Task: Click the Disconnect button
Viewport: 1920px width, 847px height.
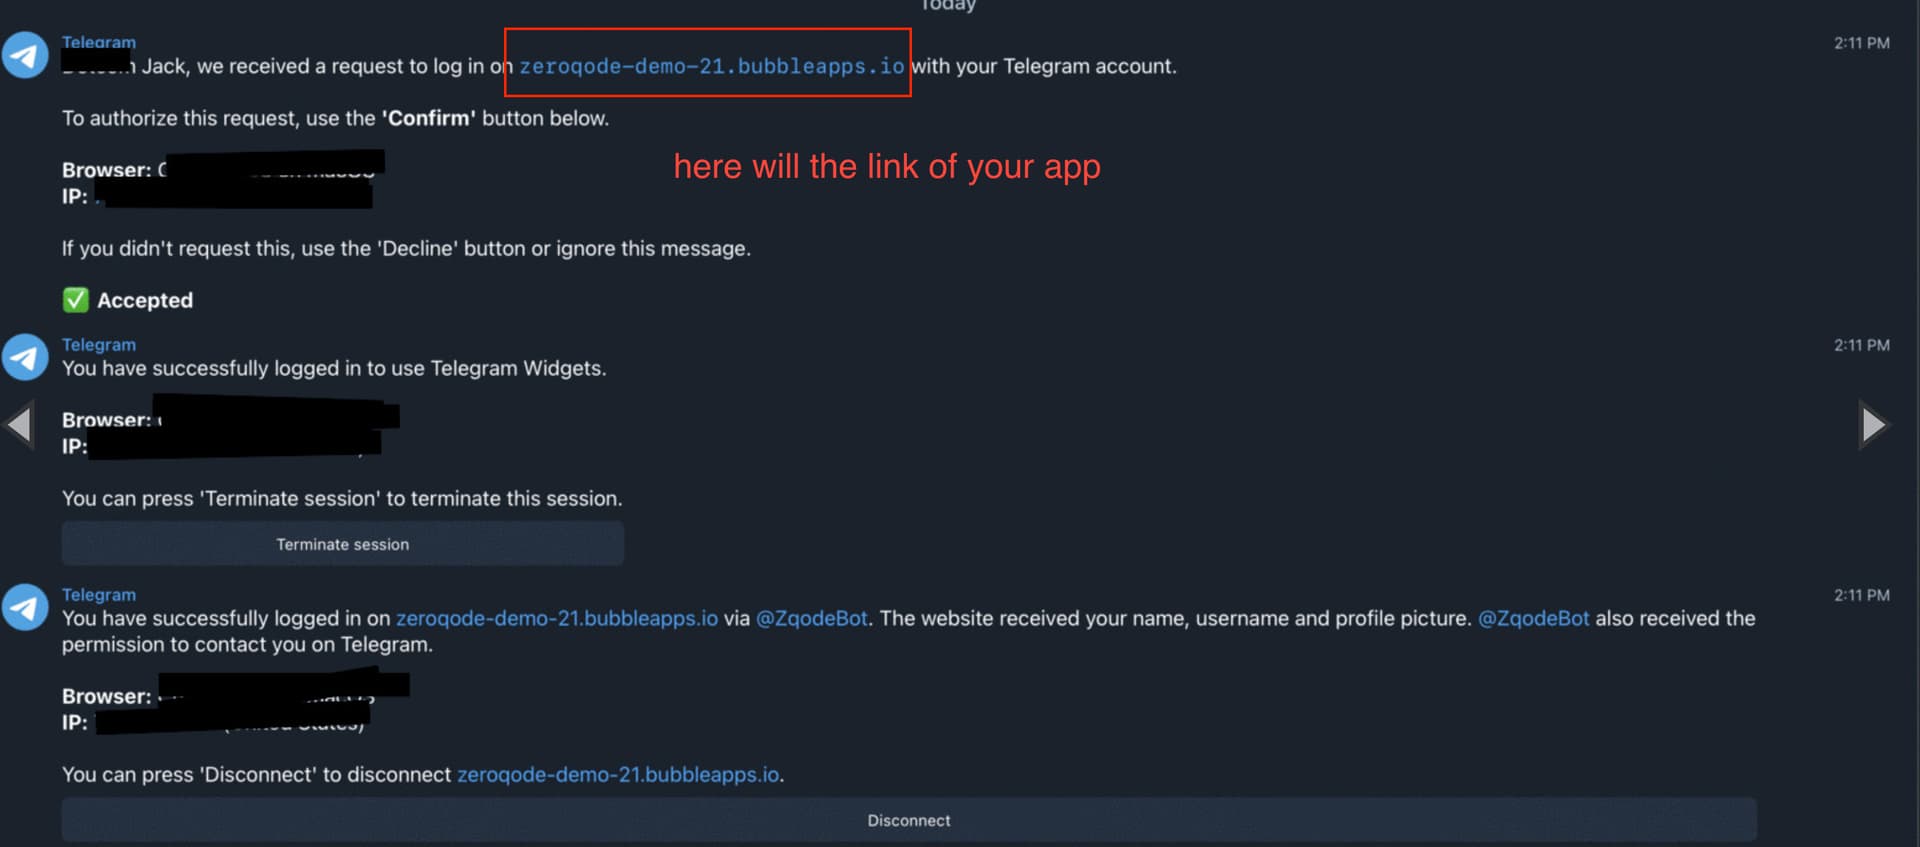Action: [909, 820]
